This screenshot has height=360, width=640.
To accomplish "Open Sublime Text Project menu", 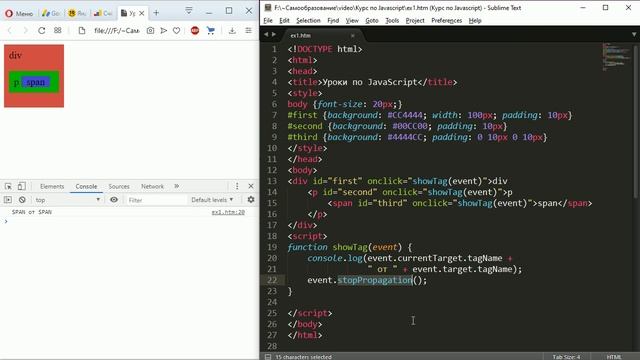I will click(x=415, y=20).
